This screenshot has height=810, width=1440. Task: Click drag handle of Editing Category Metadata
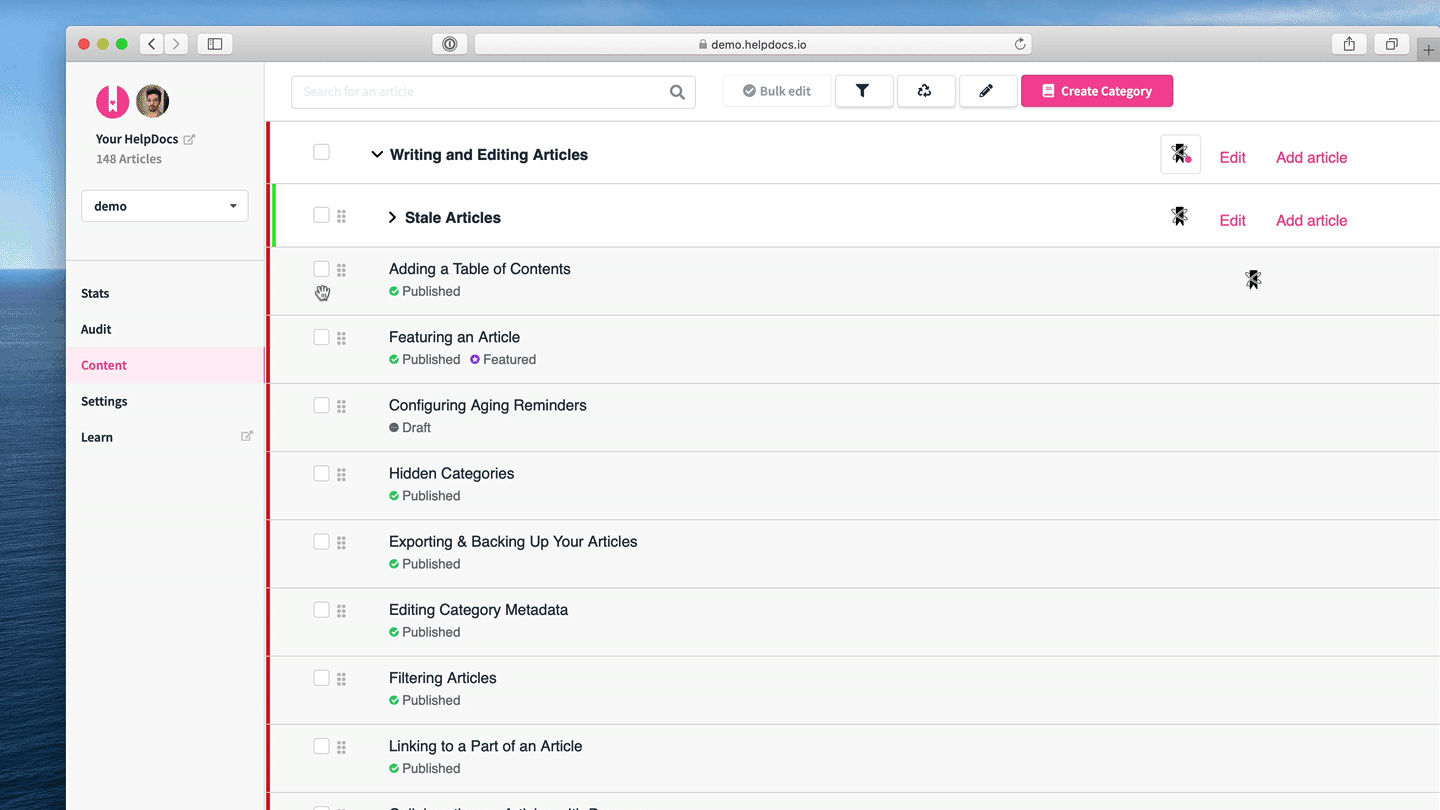pos(341,610)
